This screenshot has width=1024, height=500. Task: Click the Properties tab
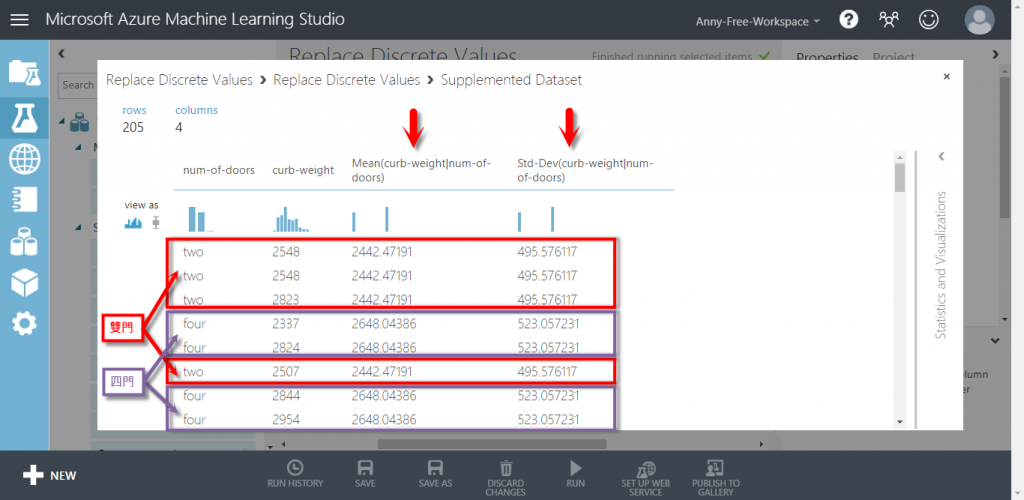(827, 58)
